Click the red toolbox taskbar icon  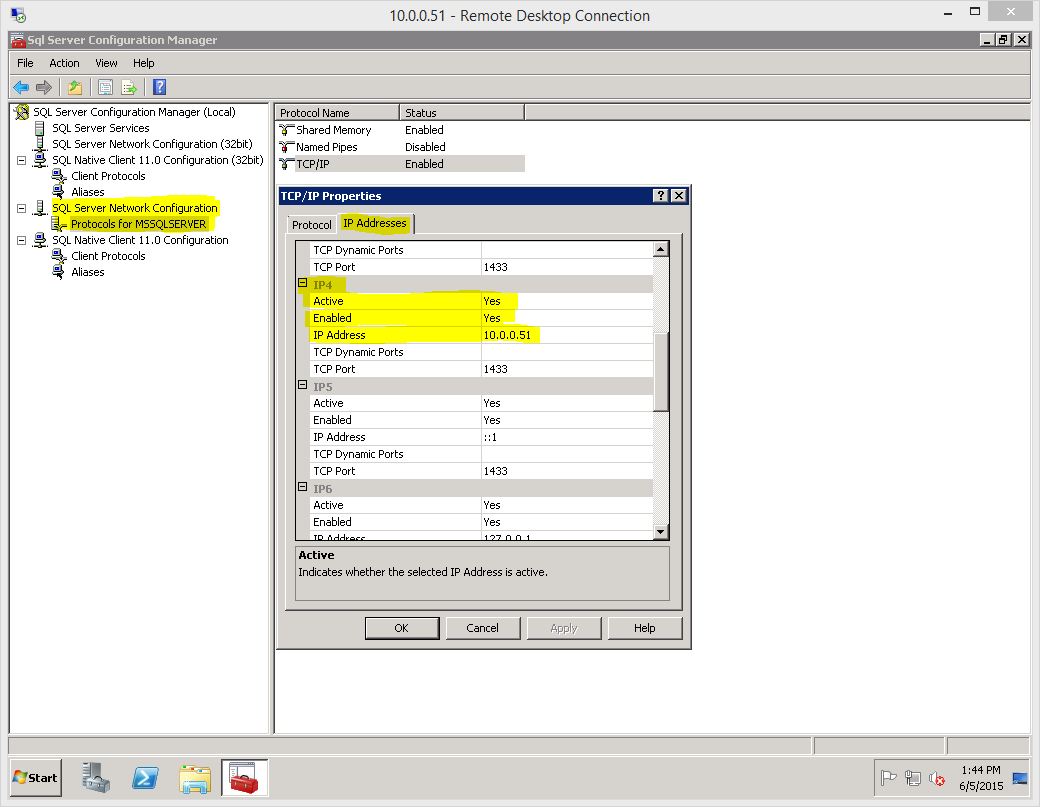(244, 778)
